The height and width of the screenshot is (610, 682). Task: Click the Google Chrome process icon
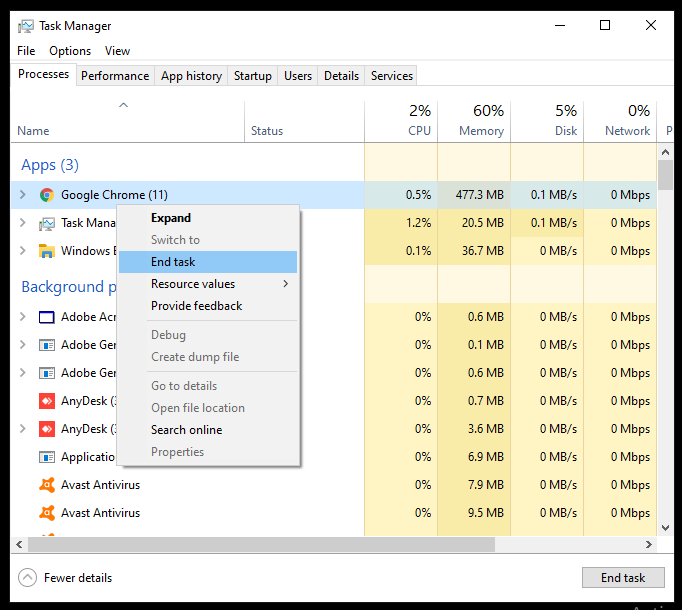pyautogui.click(x=47, y=194)
